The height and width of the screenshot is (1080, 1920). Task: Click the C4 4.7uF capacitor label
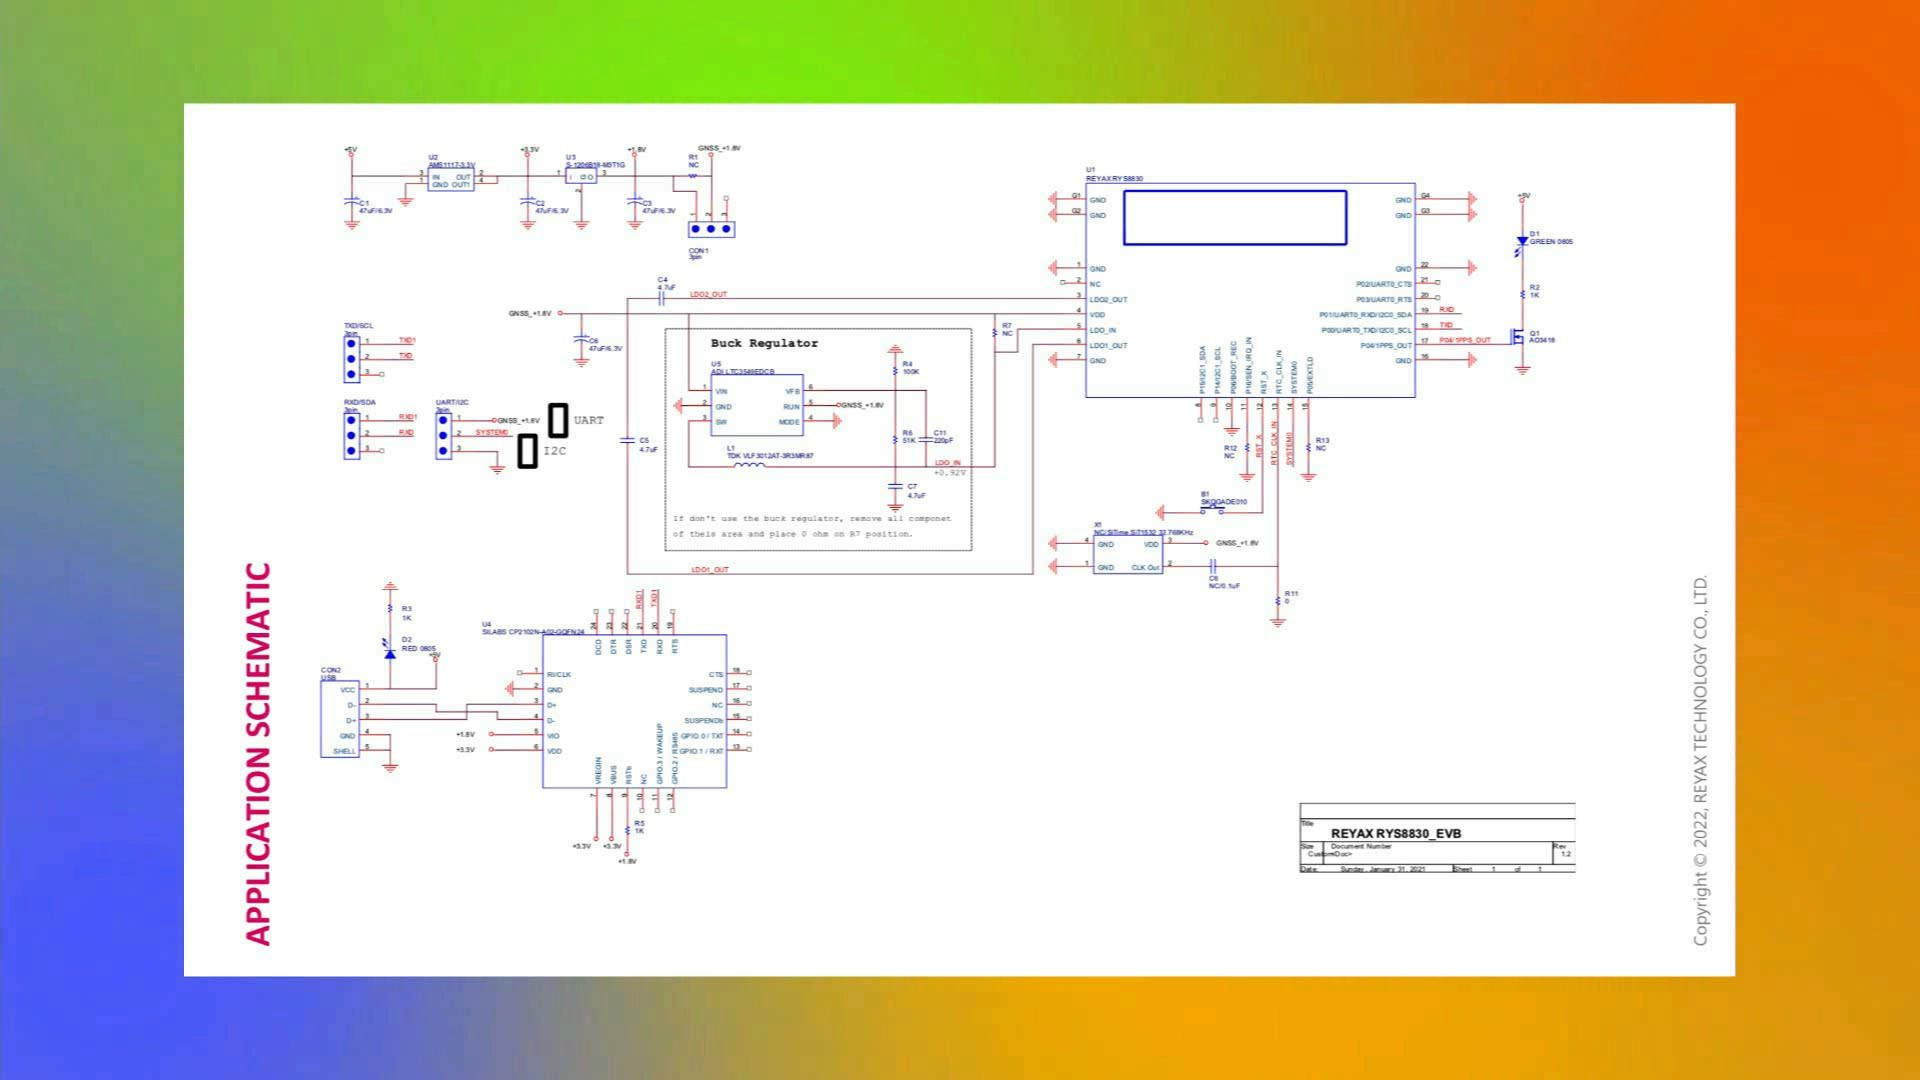click(666, 283)
